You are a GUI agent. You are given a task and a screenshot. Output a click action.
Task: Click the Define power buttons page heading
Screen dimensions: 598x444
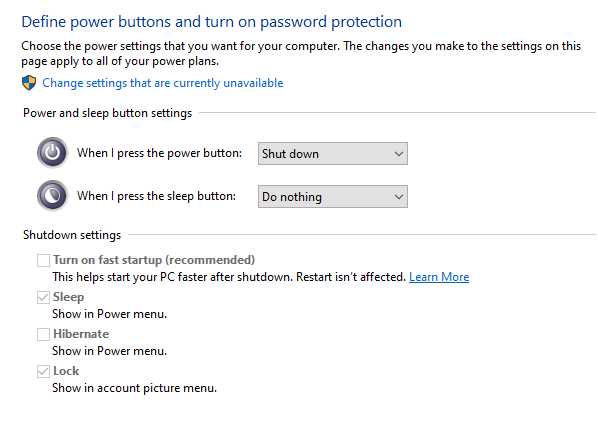(212, 22)
